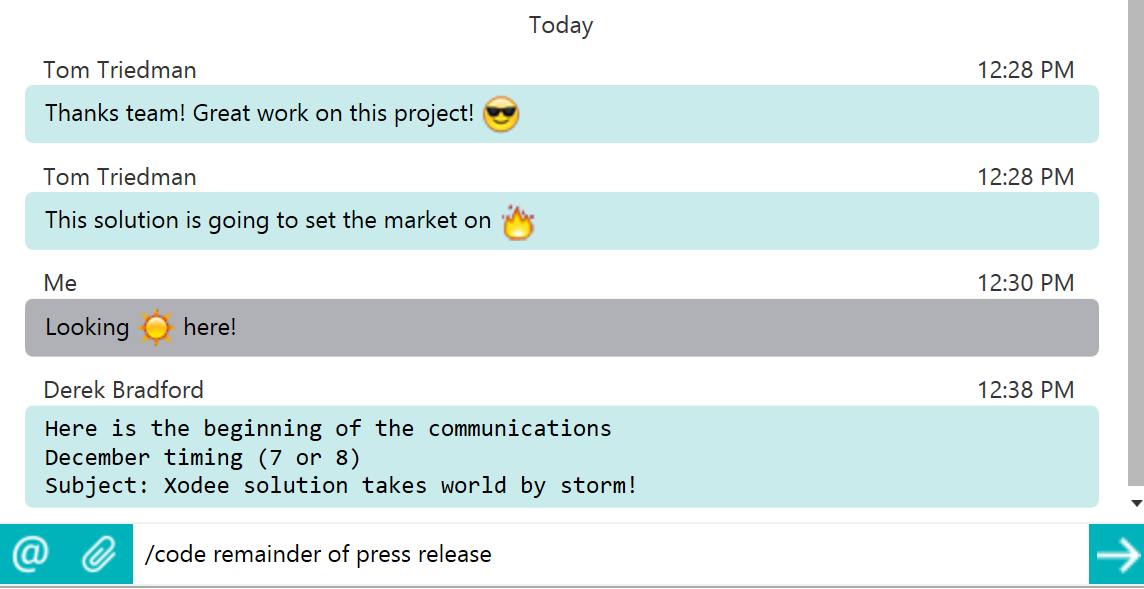Click the message input field
Screen dimensions: 1144x589
click(x=610, y=554)
